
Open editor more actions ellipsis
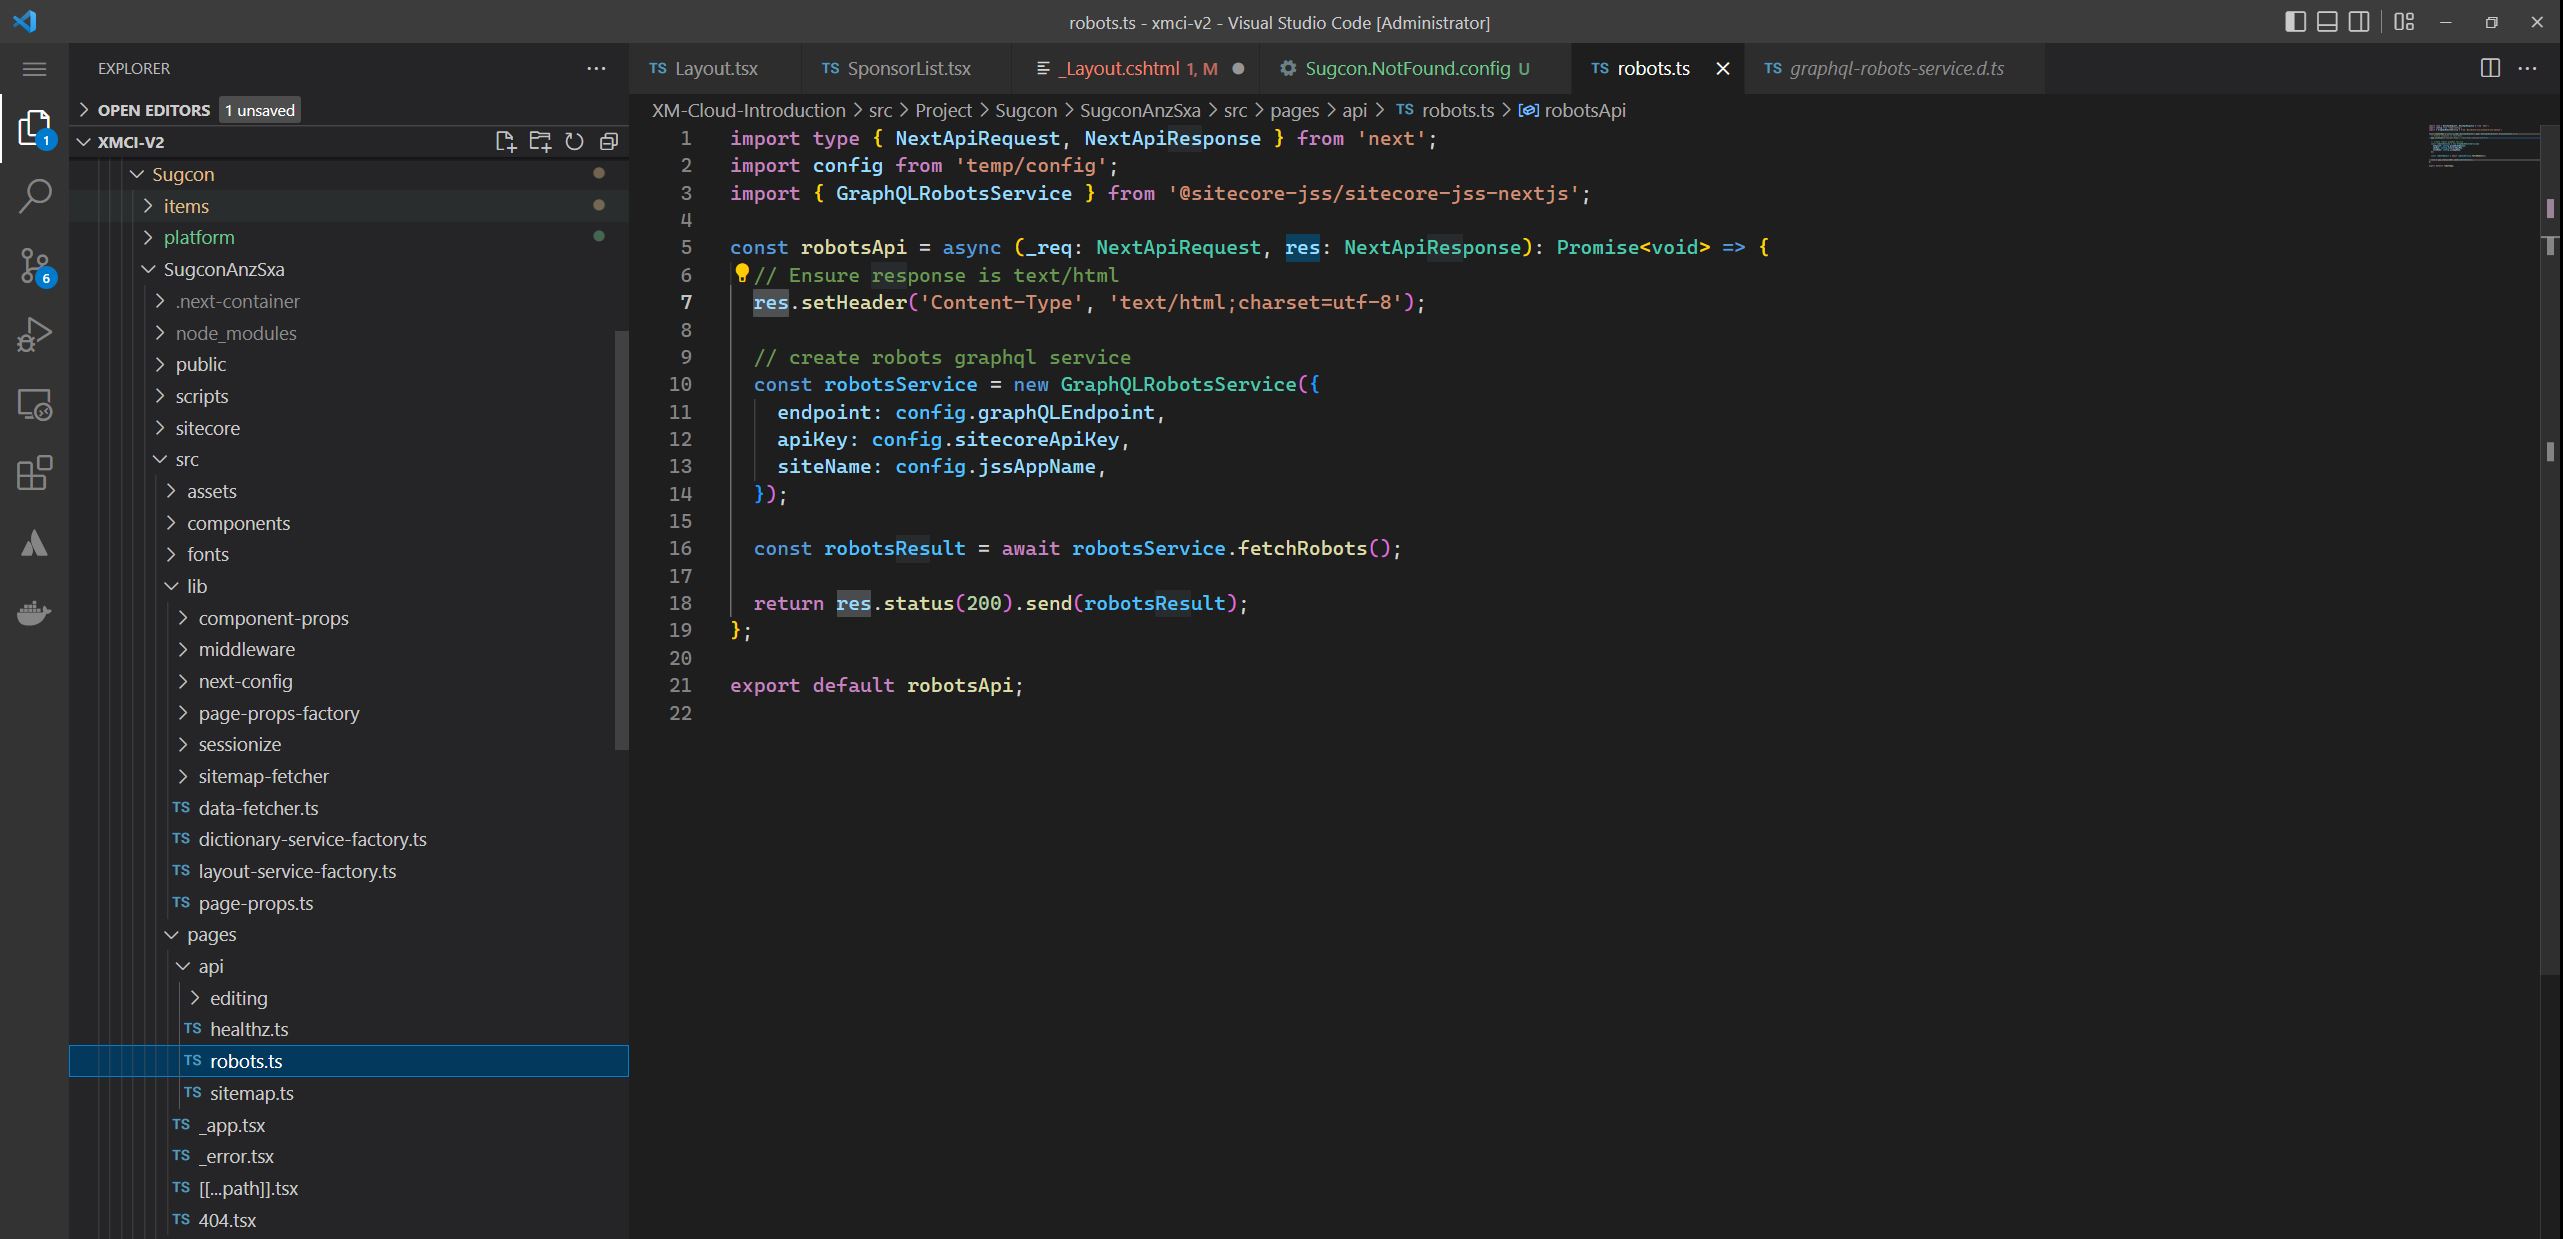(2527, 68)
